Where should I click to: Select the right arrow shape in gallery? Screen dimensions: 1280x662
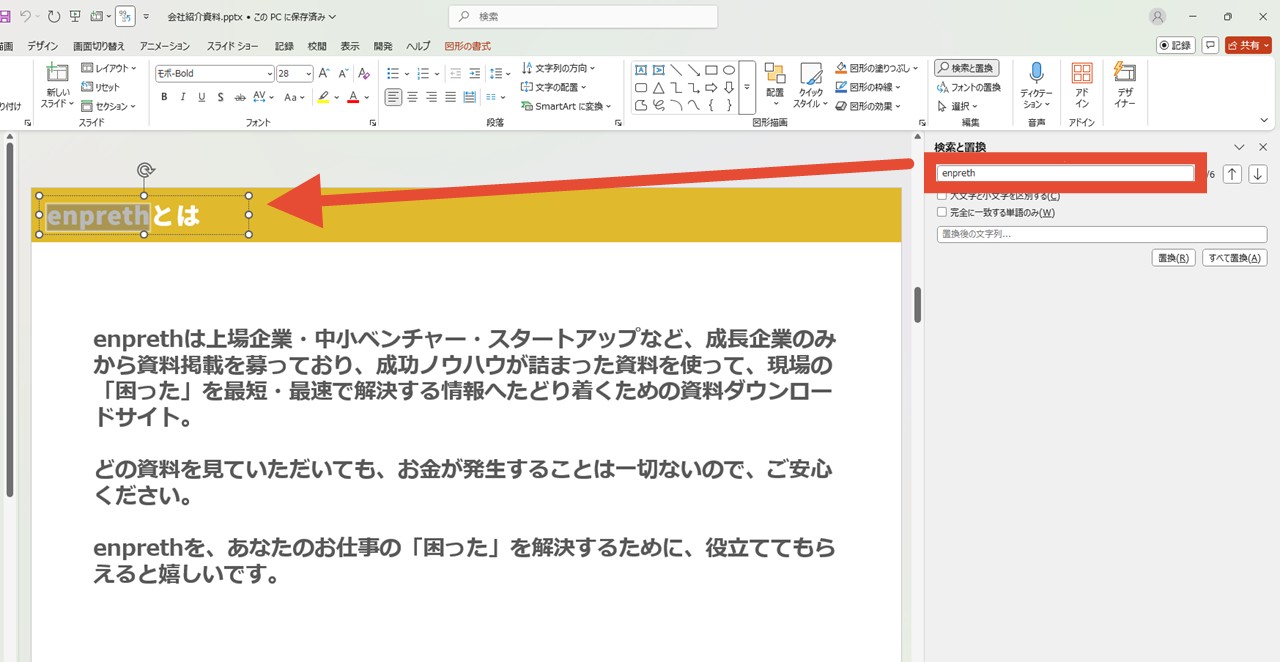click(x=711, y=88)
